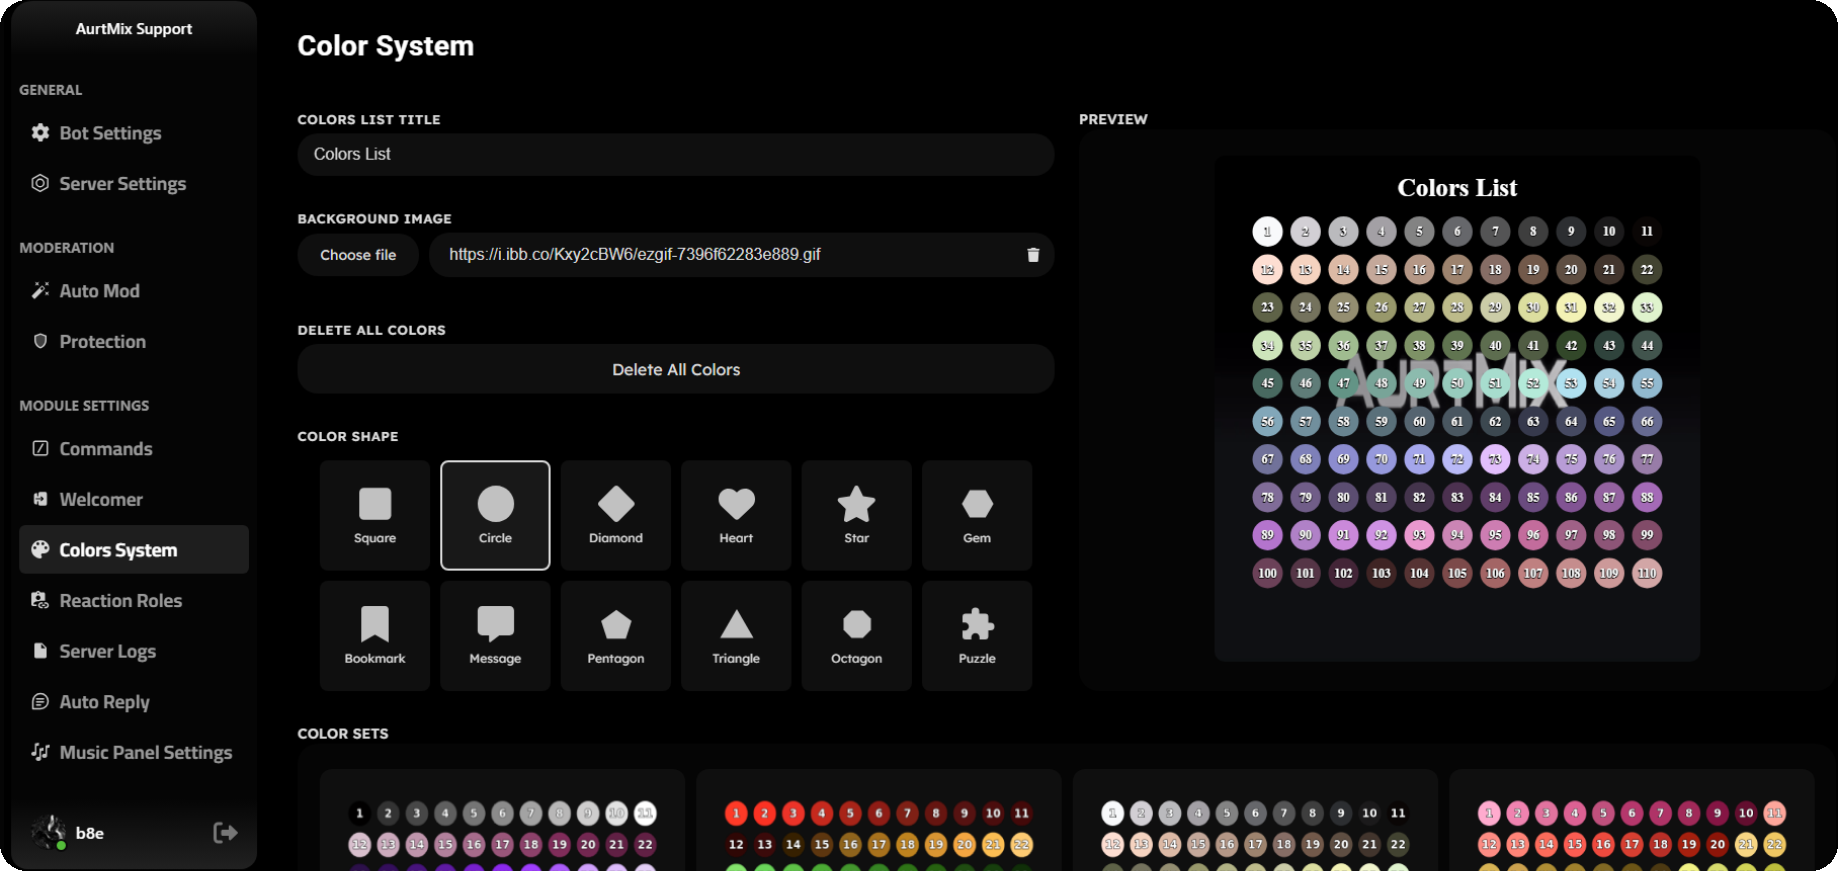Image resolution: width=1838 pixels, height=871 pixels.
Task: Select Colors System in sidebar
Action: pos(134,550)
